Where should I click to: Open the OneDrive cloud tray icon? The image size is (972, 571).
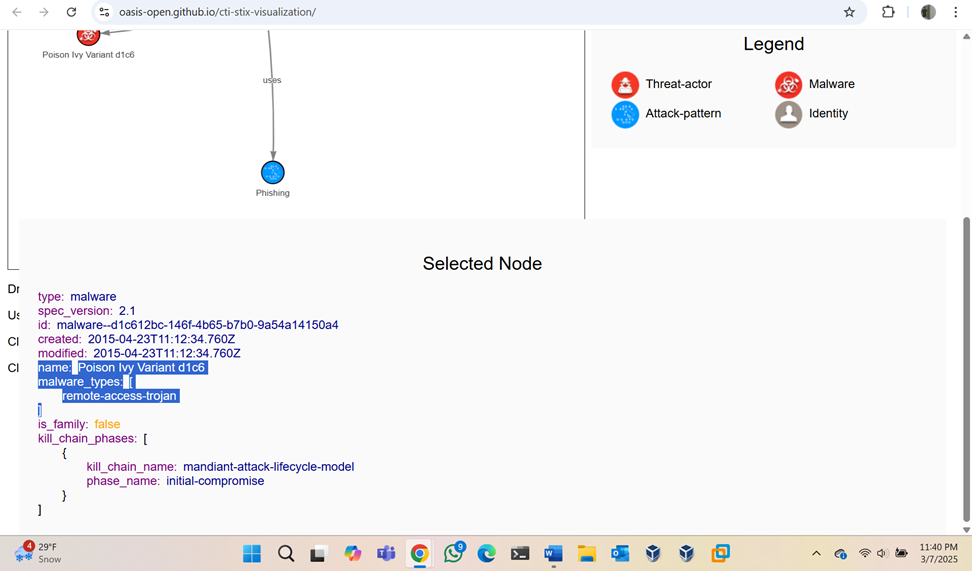[841, 554]
